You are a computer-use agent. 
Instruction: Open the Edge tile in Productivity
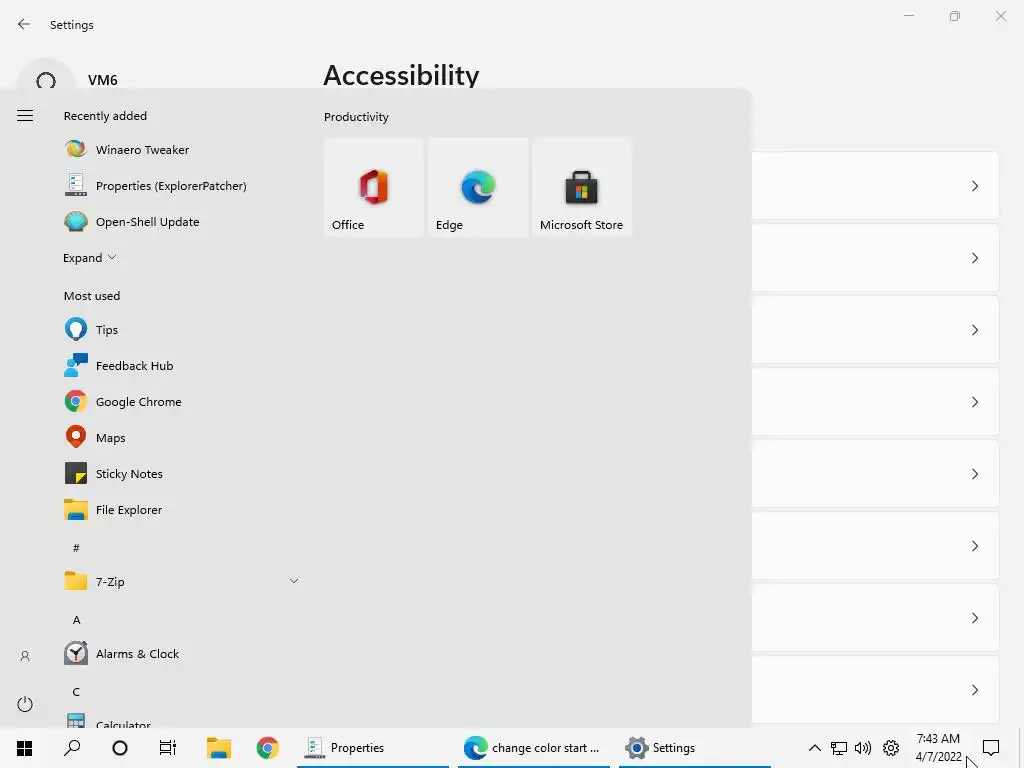pos(478,187)
